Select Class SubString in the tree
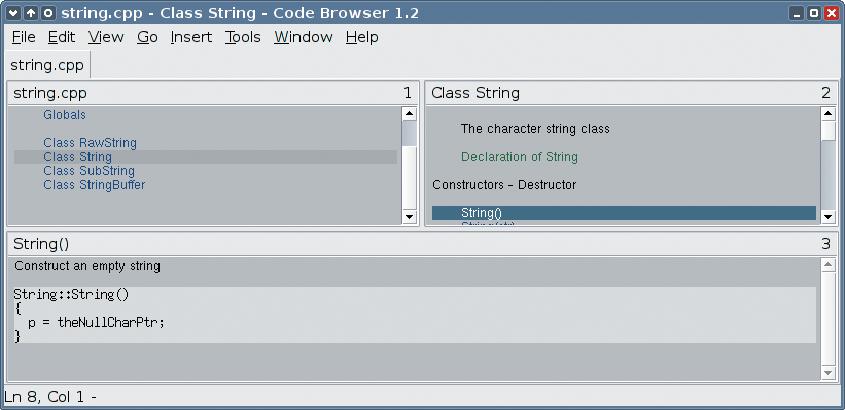 coord(89,171)
